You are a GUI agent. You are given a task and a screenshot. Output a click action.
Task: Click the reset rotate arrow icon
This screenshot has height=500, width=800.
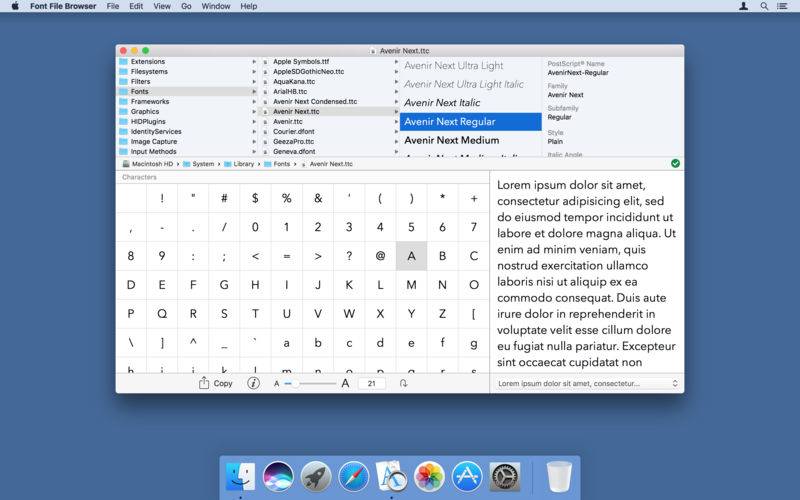click(x=403, y=383)
